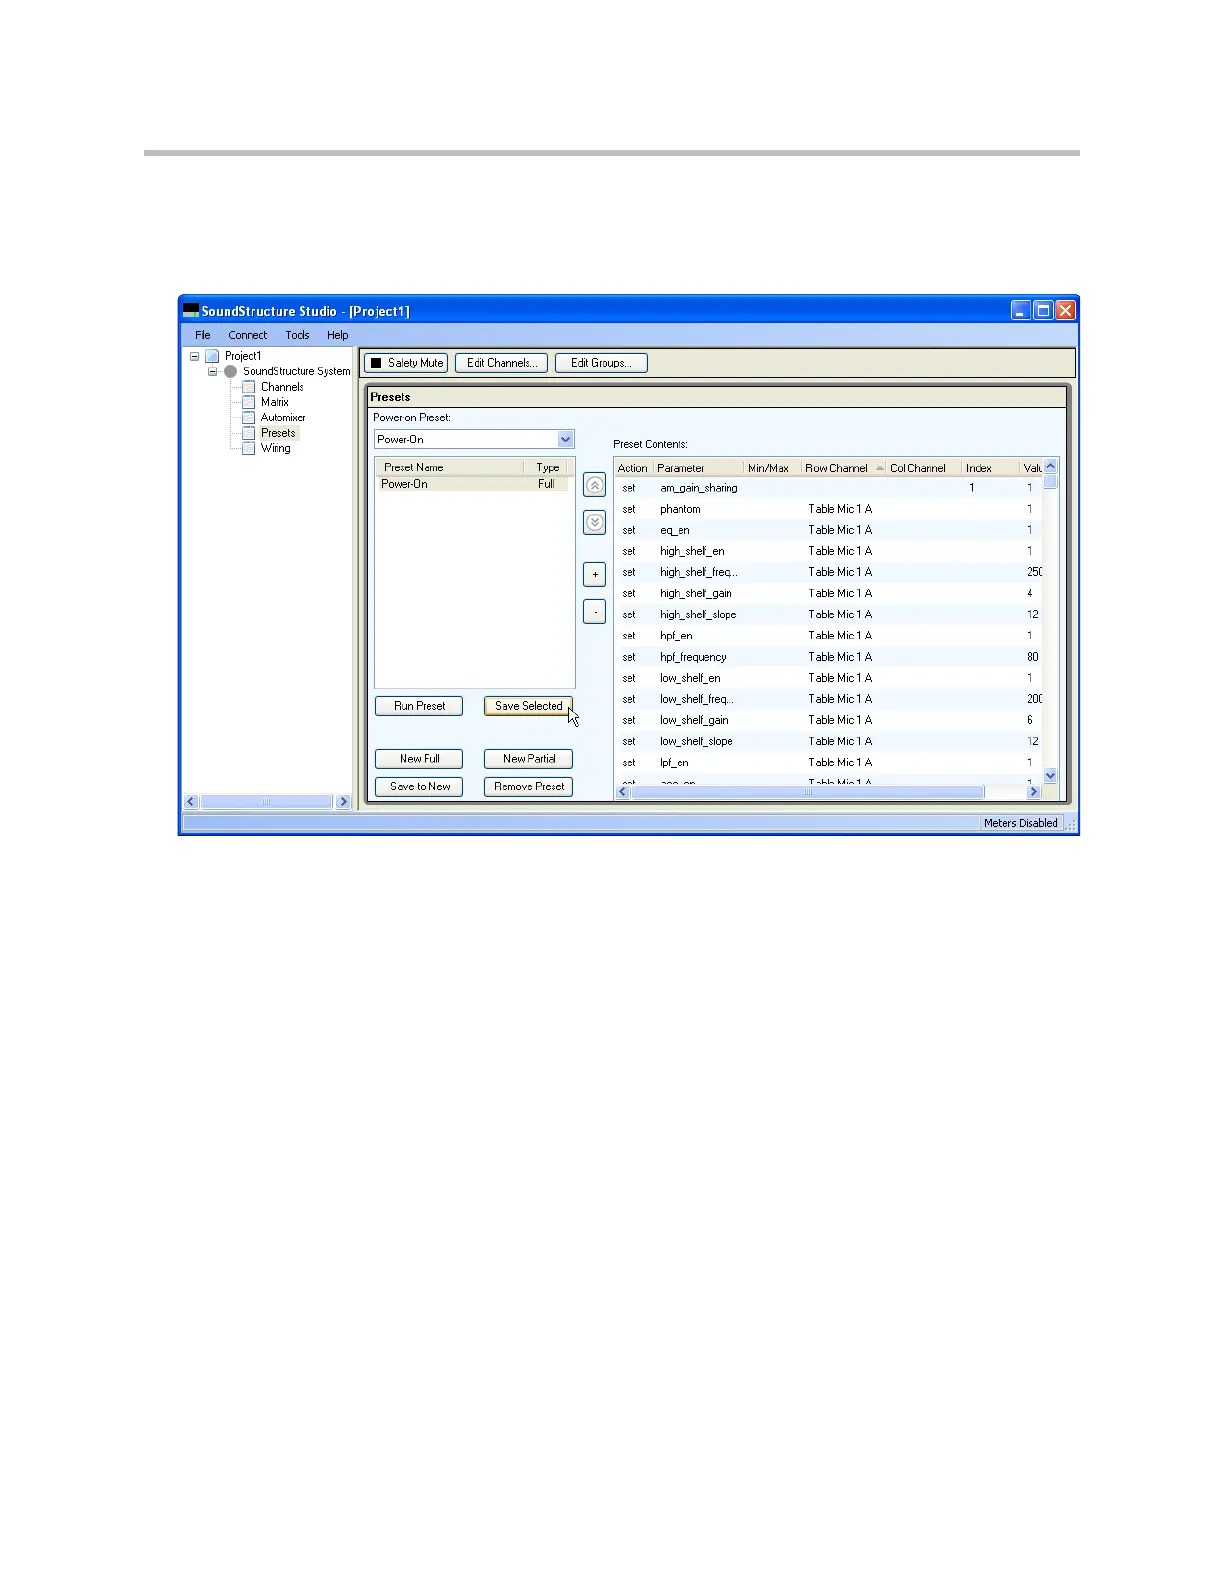This screenshot has width=1224, height=1584.
Task: Select the am_gain_sharing parameter row
Action: [x=829, y=488]
